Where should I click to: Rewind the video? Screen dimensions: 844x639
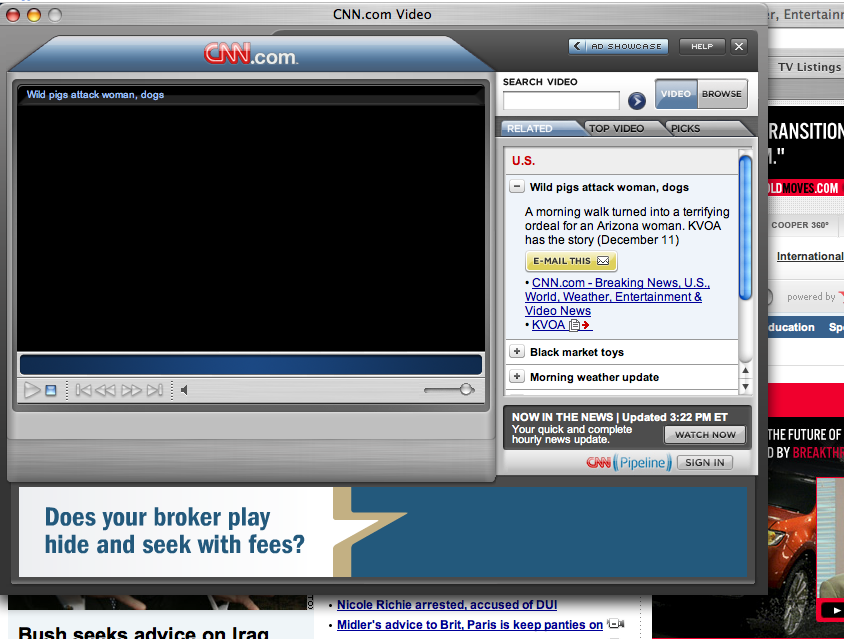[x=106, y=390]
